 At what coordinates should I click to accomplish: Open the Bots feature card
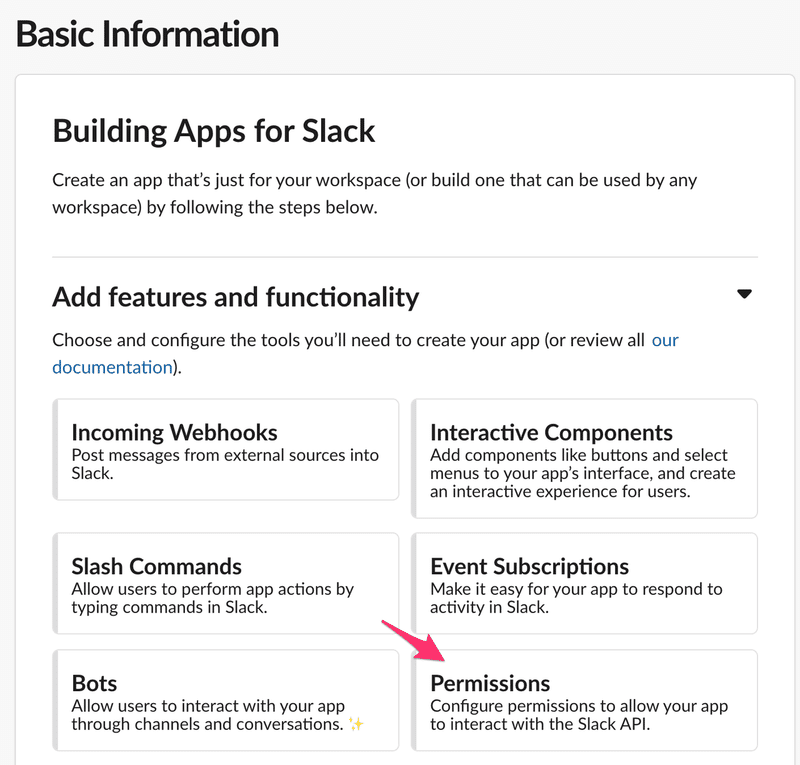[226, 700]
